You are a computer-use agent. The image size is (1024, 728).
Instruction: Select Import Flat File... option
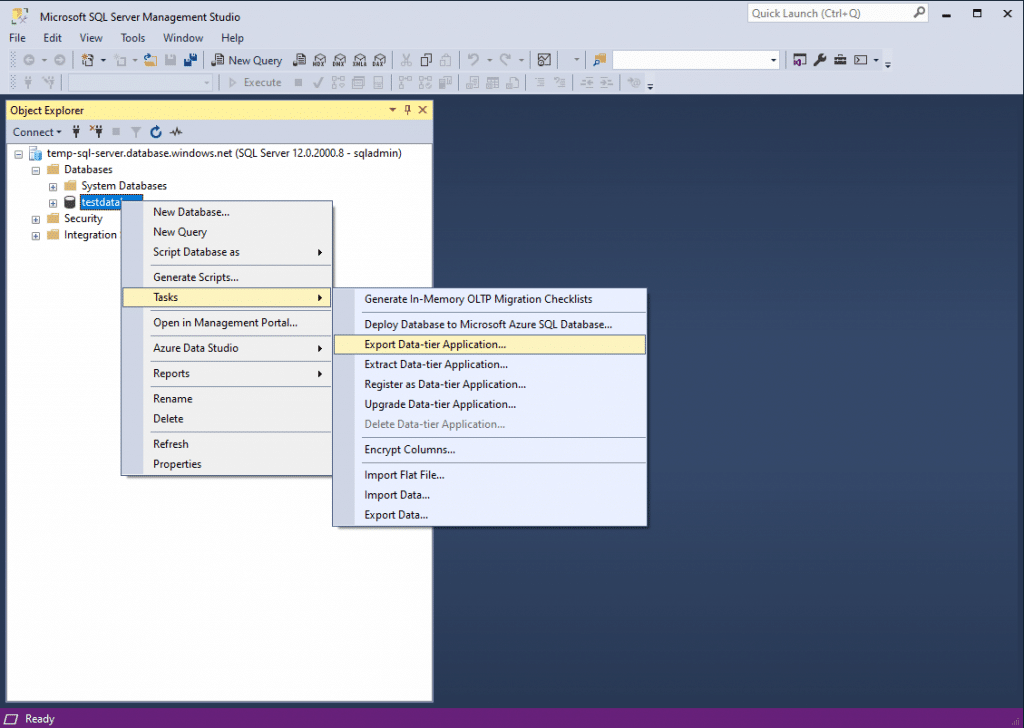click(490, 475)
